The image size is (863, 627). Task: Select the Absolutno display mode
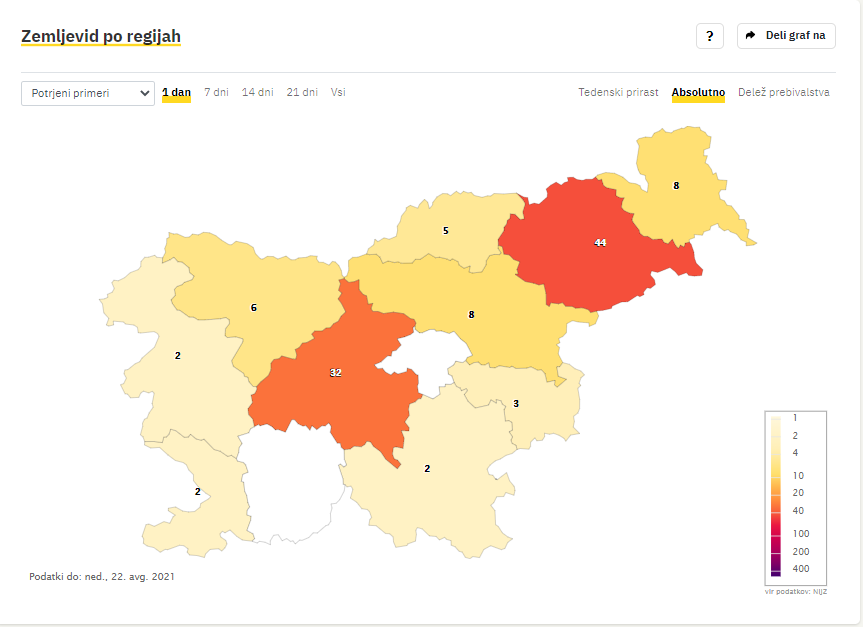(698, 92)
